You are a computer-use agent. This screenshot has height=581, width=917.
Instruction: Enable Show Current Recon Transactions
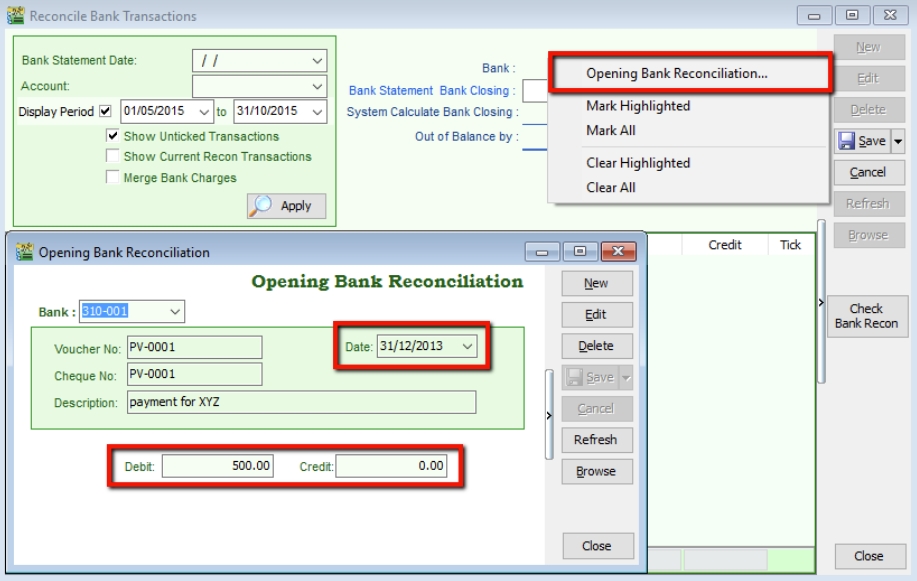click(113, 157)
